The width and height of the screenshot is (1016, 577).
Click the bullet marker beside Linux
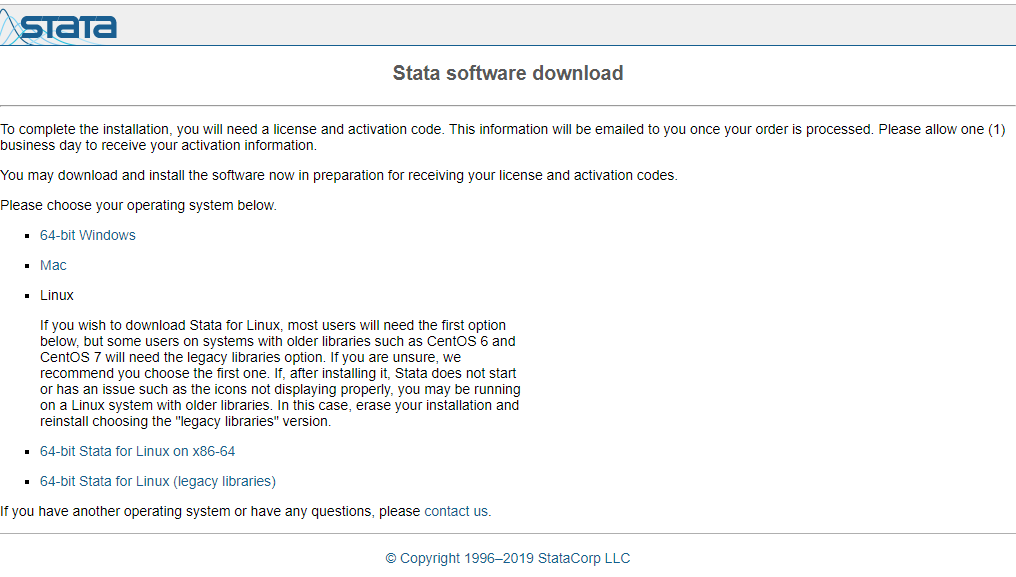(27, 296)
